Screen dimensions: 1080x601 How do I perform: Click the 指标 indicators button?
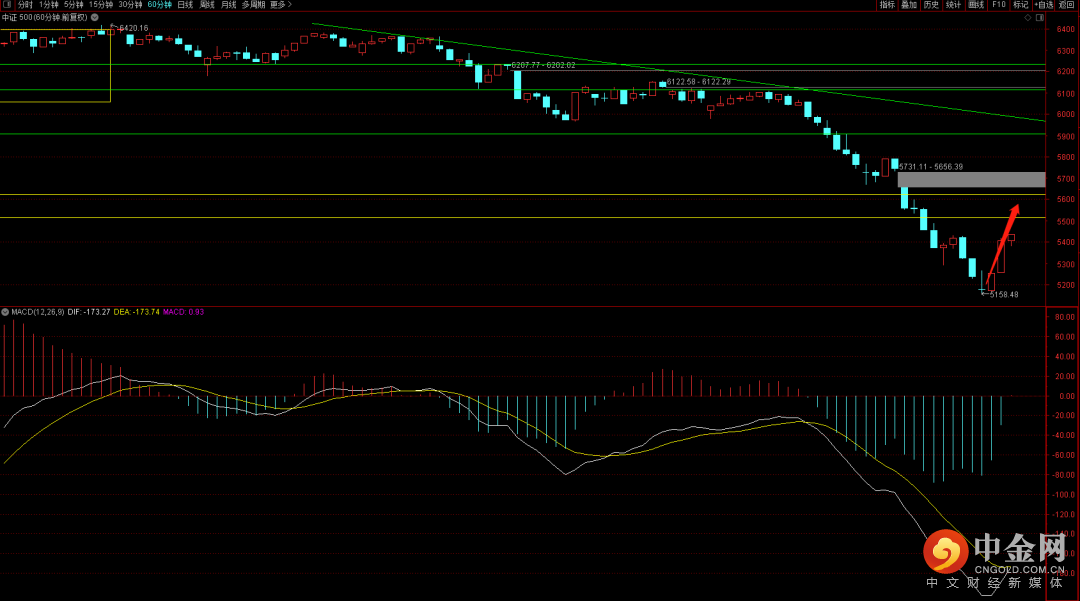pos(887,5)
